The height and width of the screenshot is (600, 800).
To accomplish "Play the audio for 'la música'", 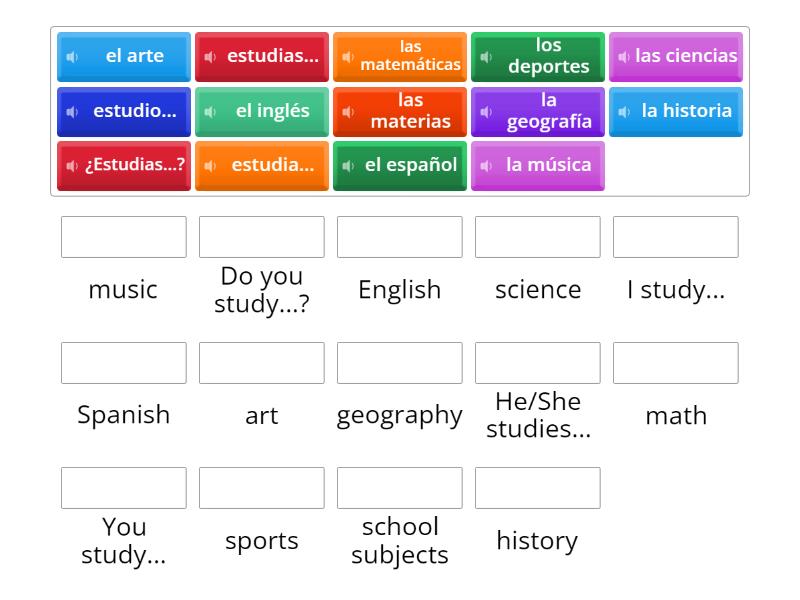I will point(487,165).
